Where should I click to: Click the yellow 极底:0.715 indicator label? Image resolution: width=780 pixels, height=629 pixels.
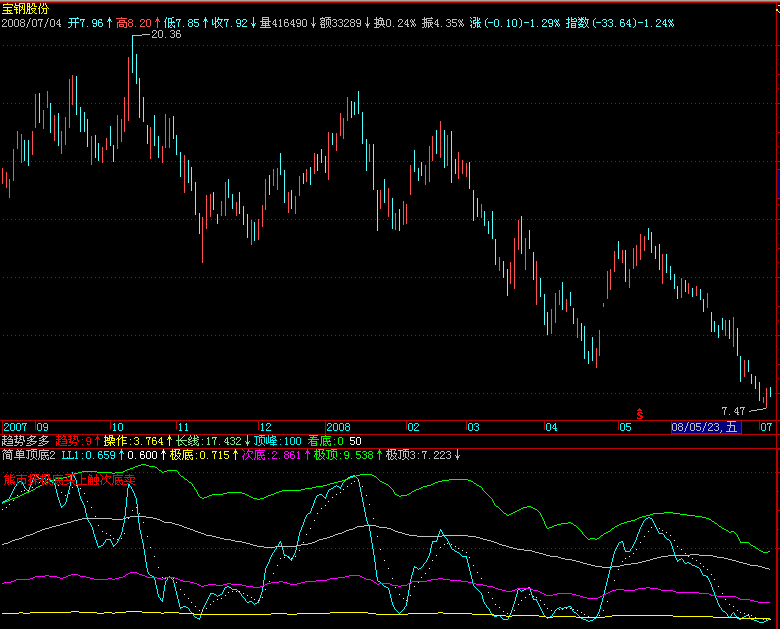[x=199, y=455]
